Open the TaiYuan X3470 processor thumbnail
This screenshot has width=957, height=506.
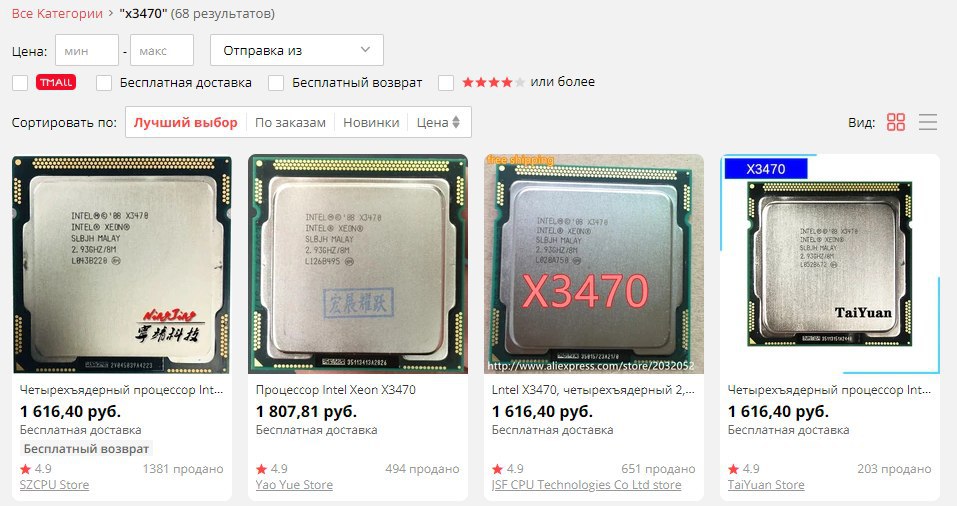point(830,264)
